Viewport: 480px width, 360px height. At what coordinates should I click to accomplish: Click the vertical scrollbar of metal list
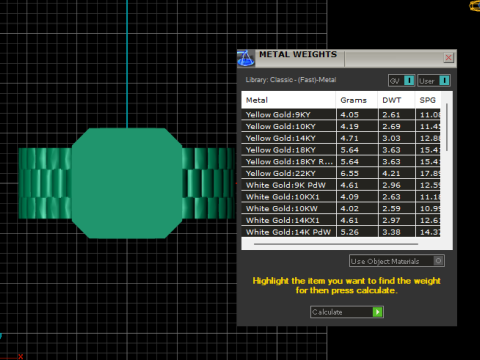447,127
